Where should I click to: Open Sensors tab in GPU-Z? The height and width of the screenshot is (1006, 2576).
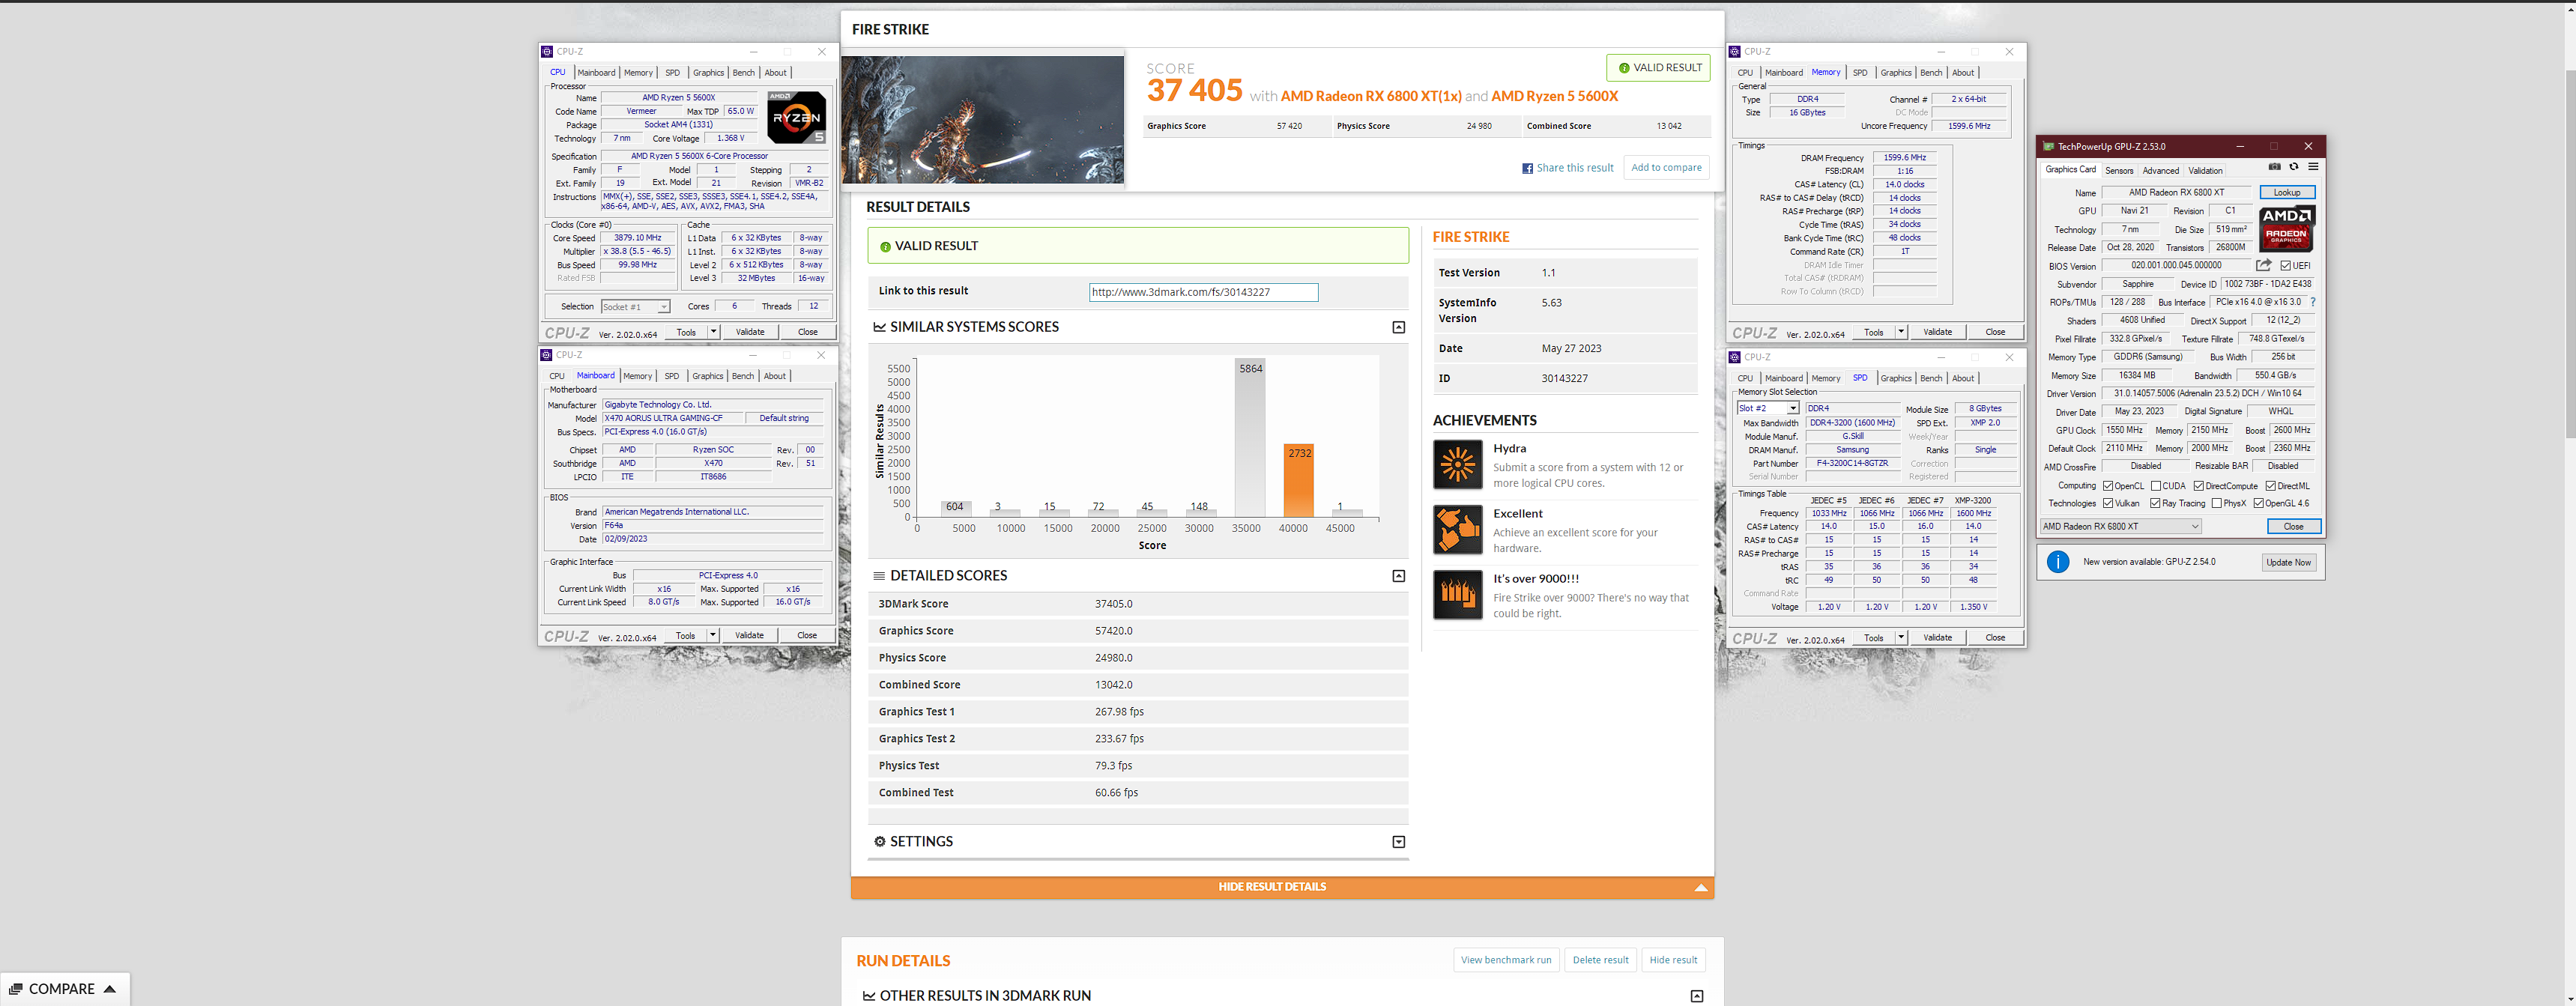click(x=2119, y=171)
